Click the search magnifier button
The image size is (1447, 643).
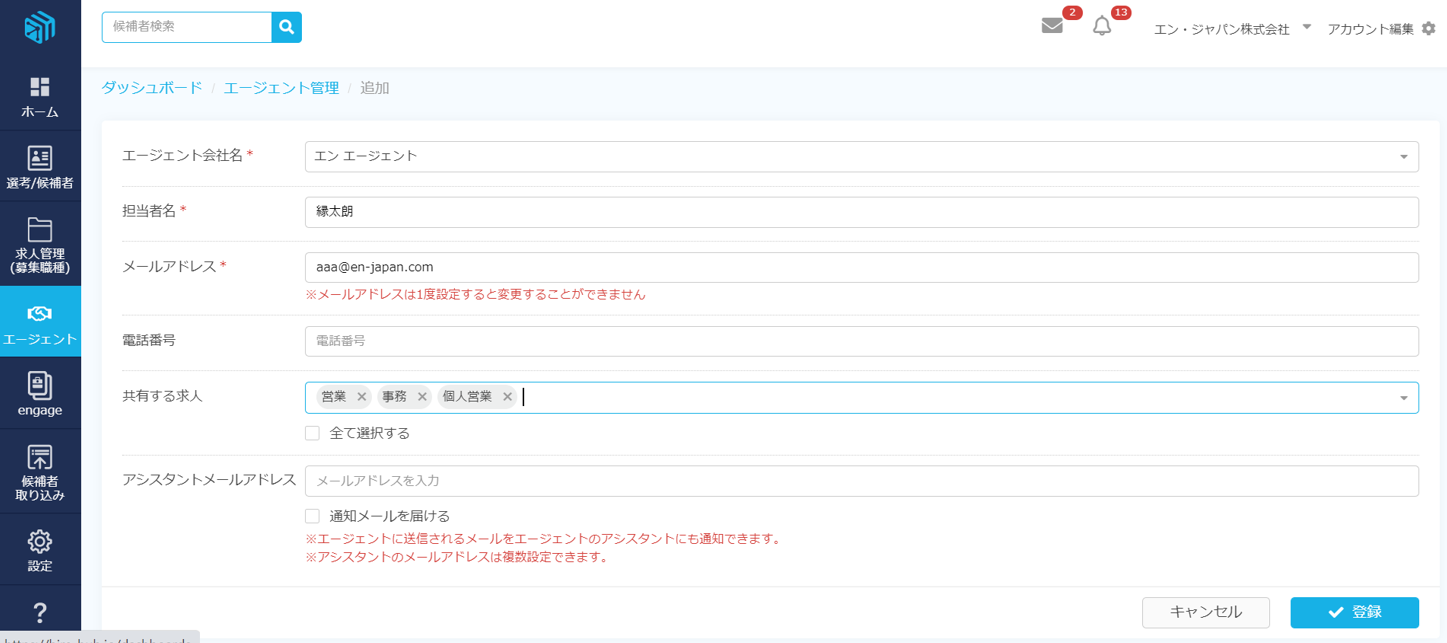click(286, 27)
